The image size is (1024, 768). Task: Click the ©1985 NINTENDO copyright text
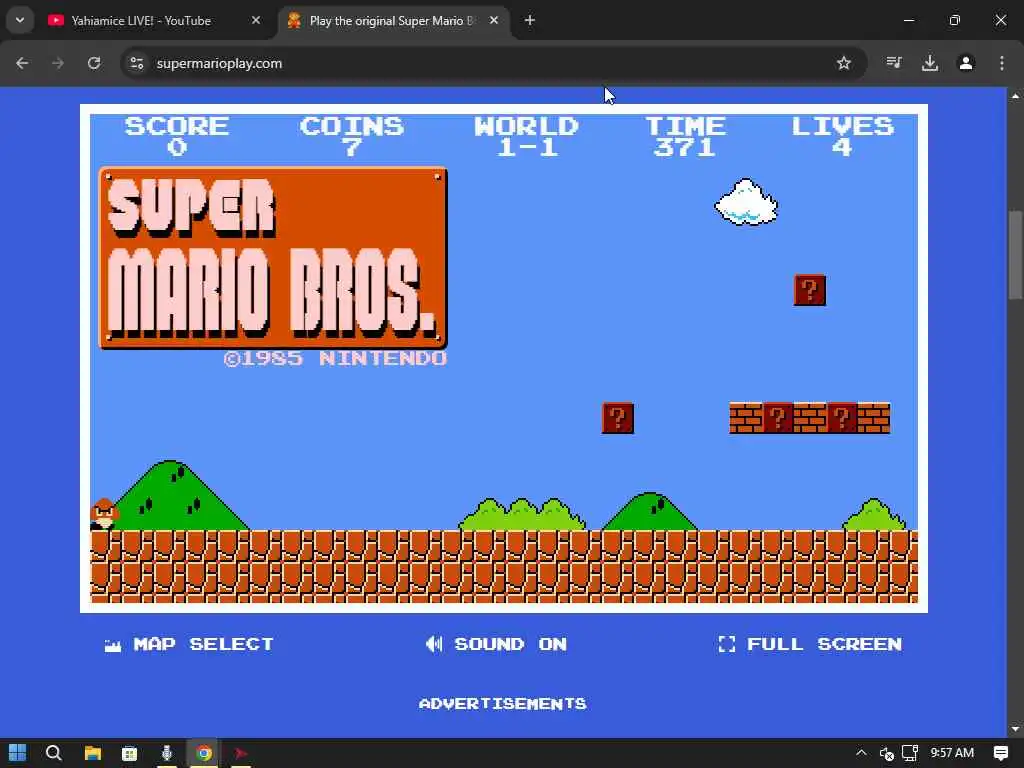335,359
